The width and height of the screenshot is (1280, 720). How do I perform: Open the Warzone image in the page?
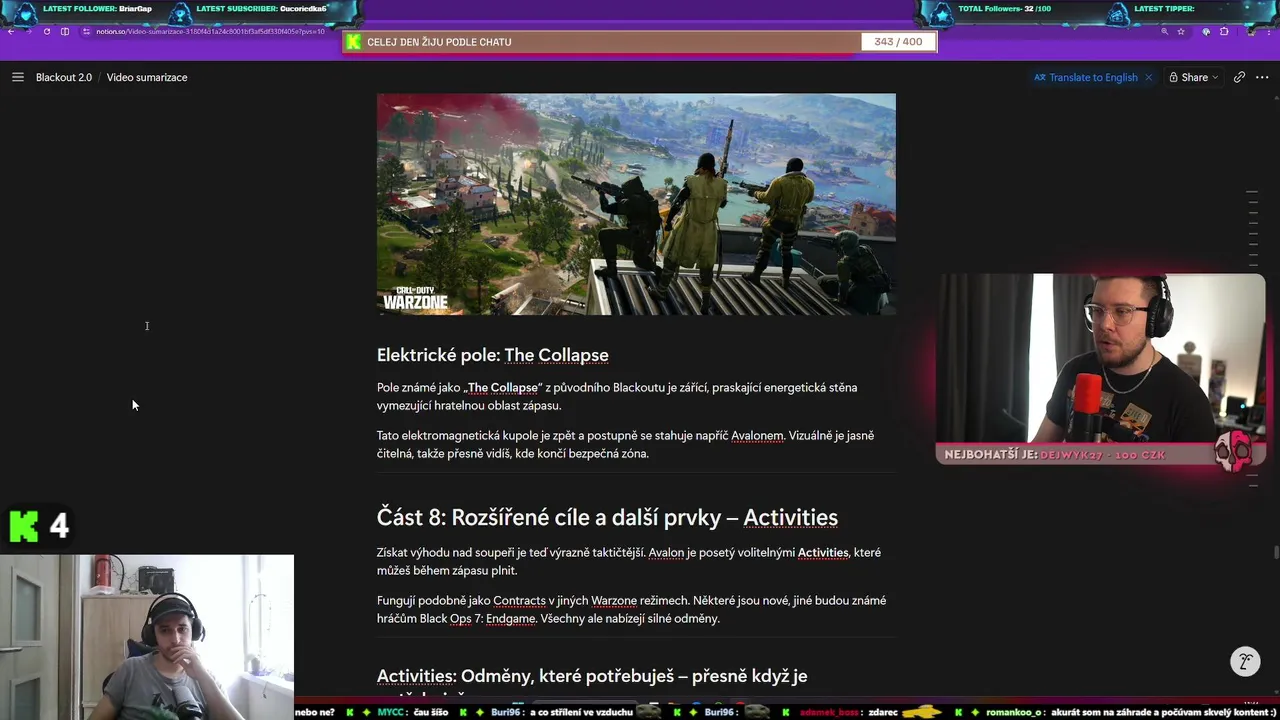[x=636, y=204]
